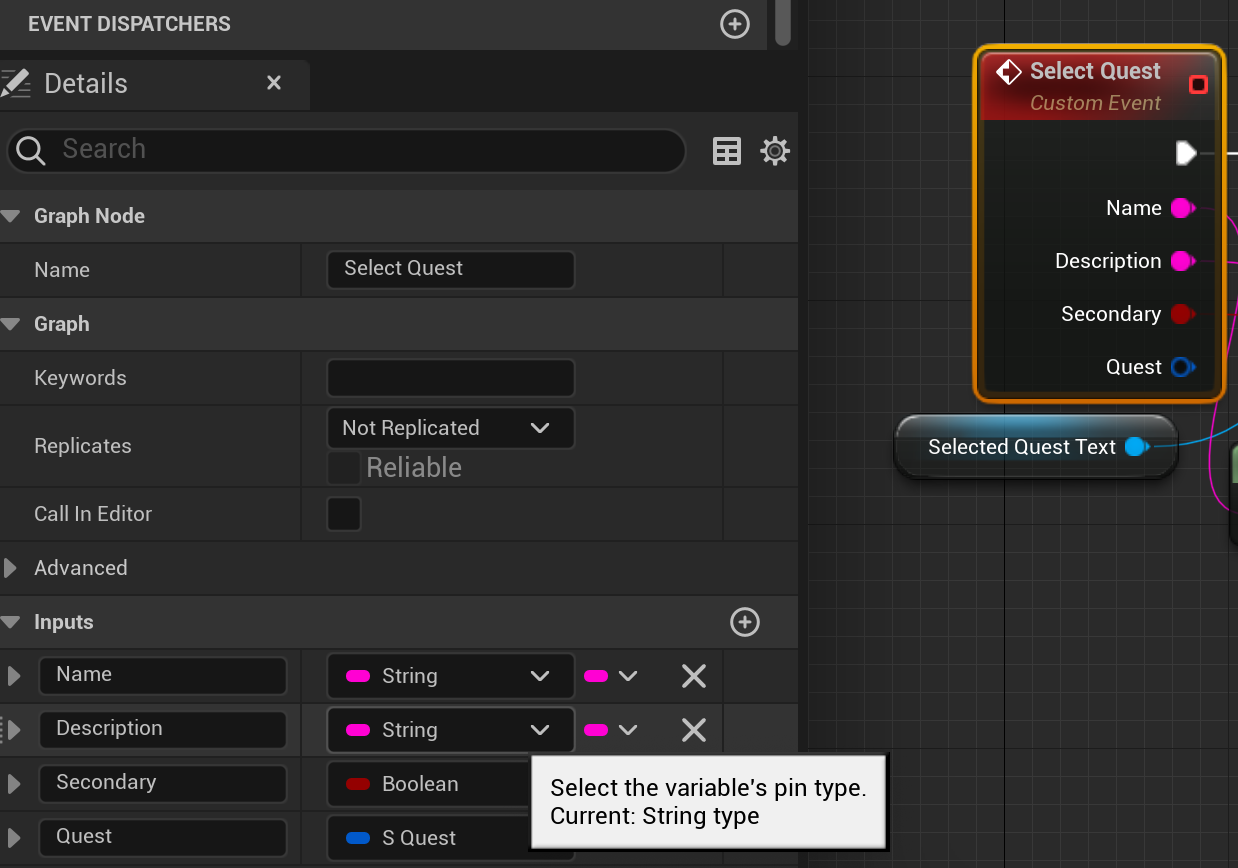1238x868 pixels.
Task: Click the Keywords input field
Action: pos(450,378)
